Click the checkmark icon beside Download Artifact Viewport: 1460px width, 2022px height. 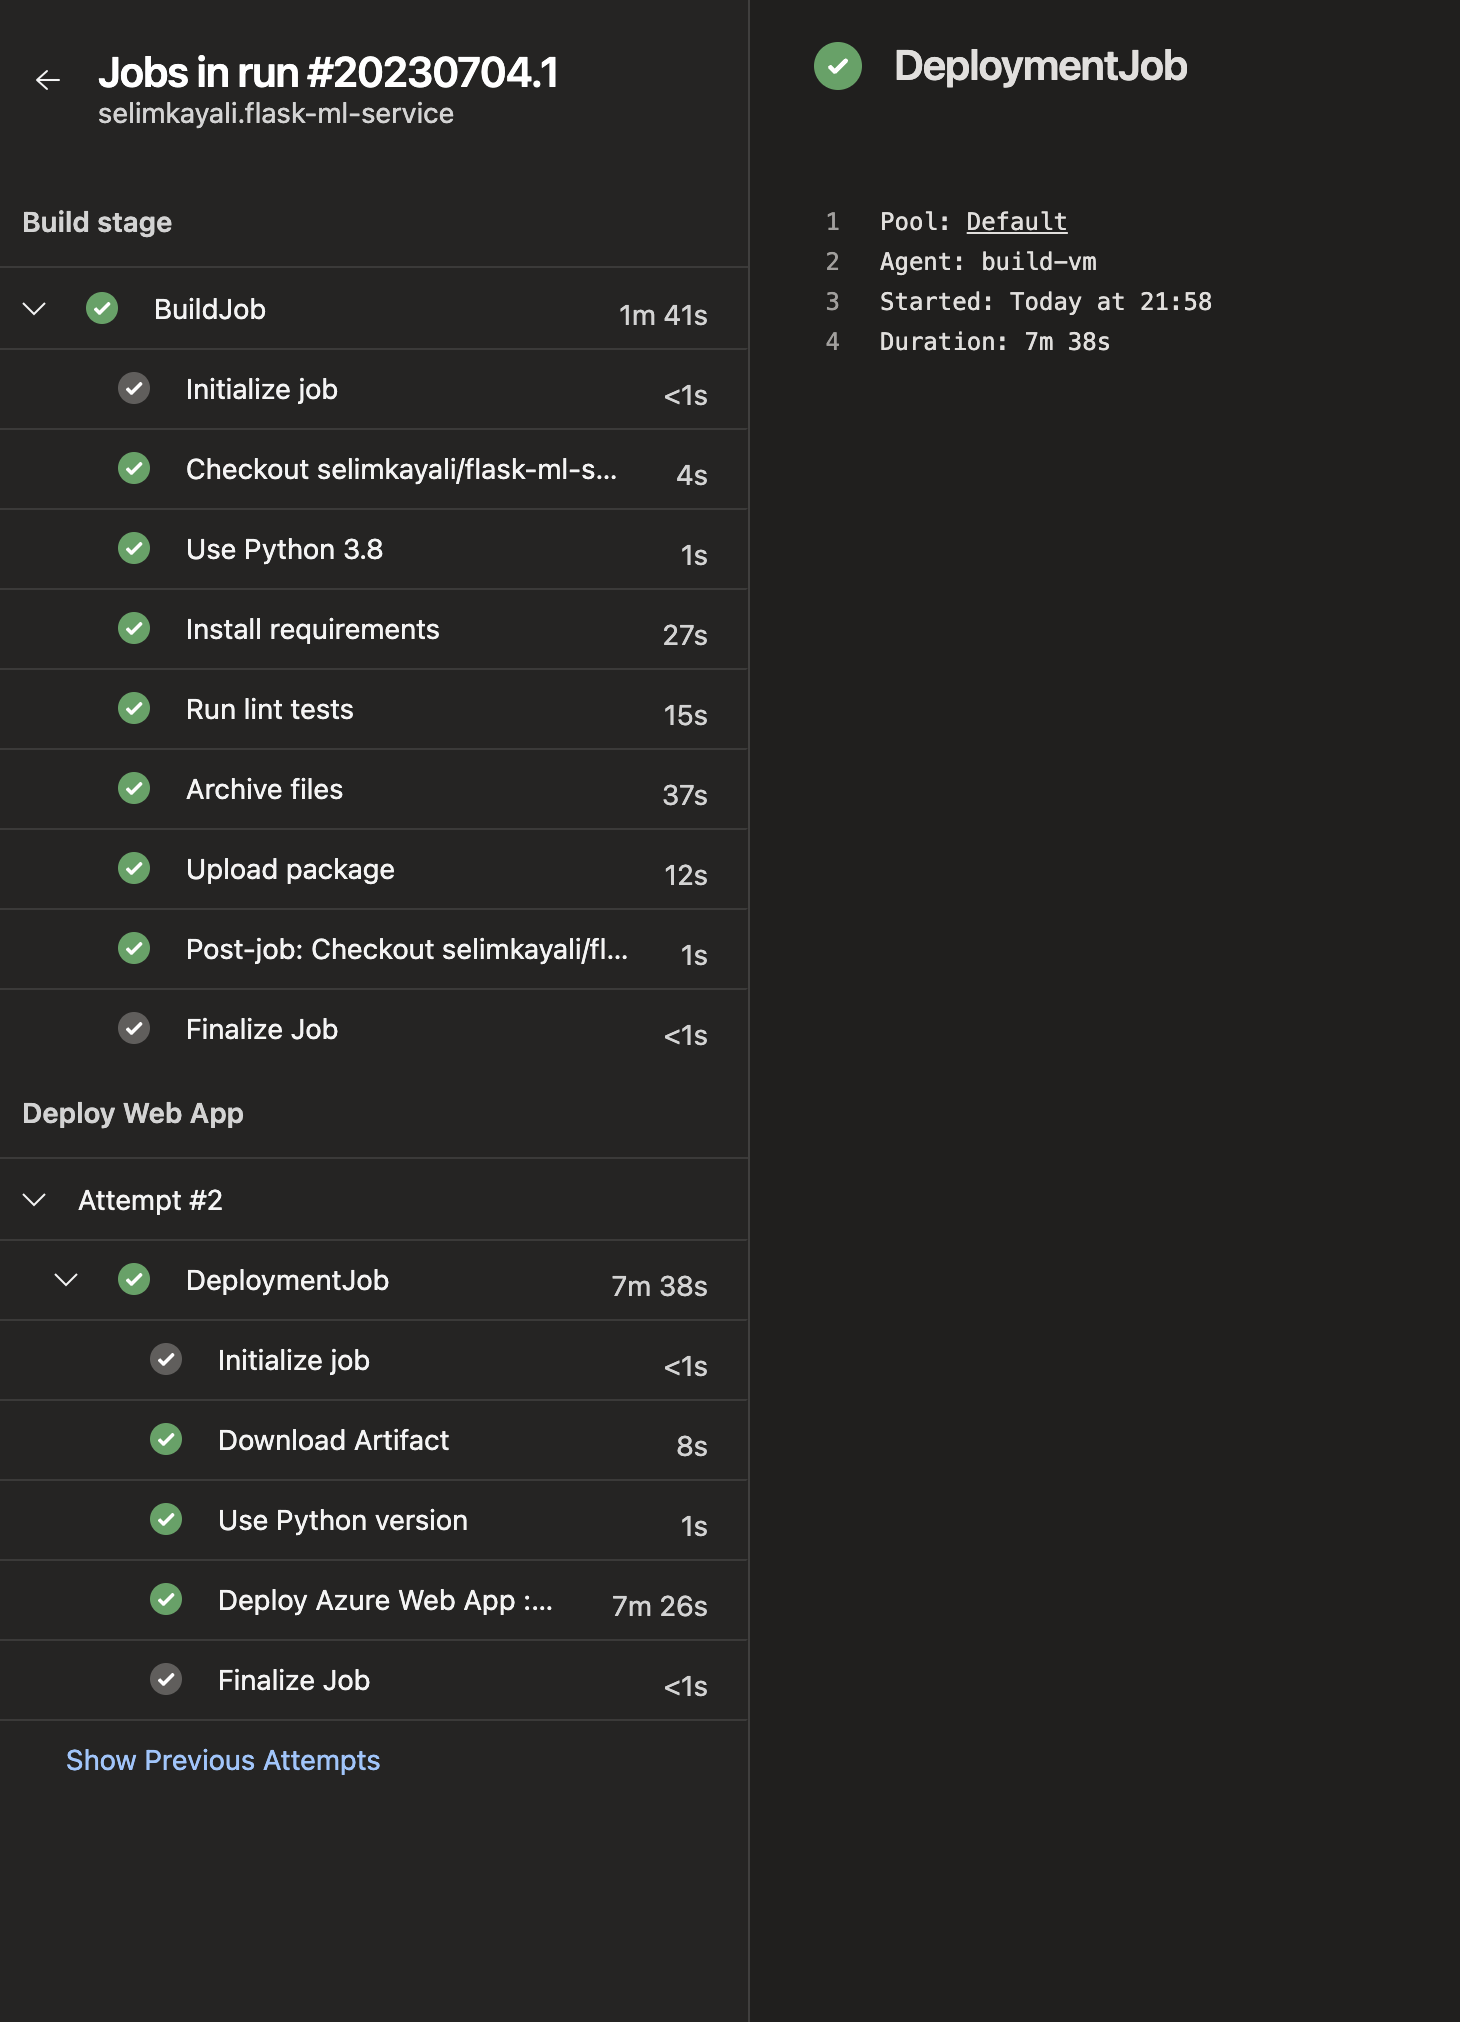click(166, 1440)
